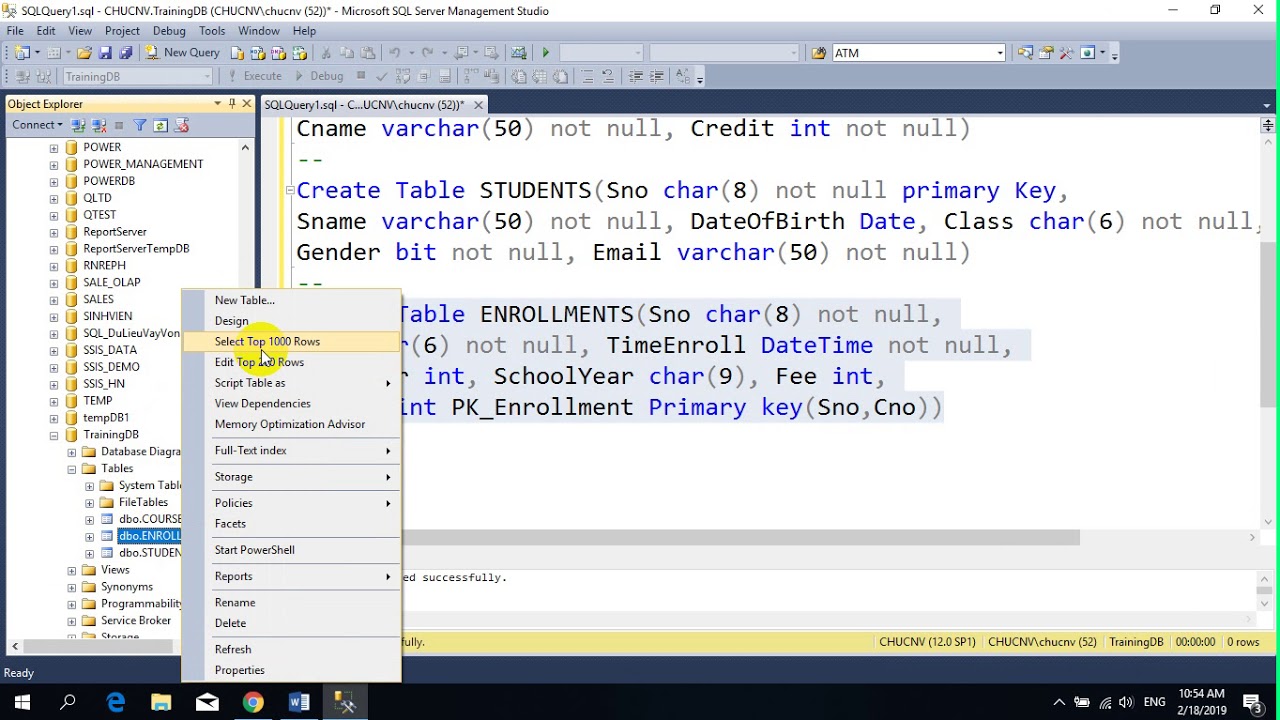
Task: Choose Select Top 1000 Rows from context menu
Action: click(x=267, y=342)
